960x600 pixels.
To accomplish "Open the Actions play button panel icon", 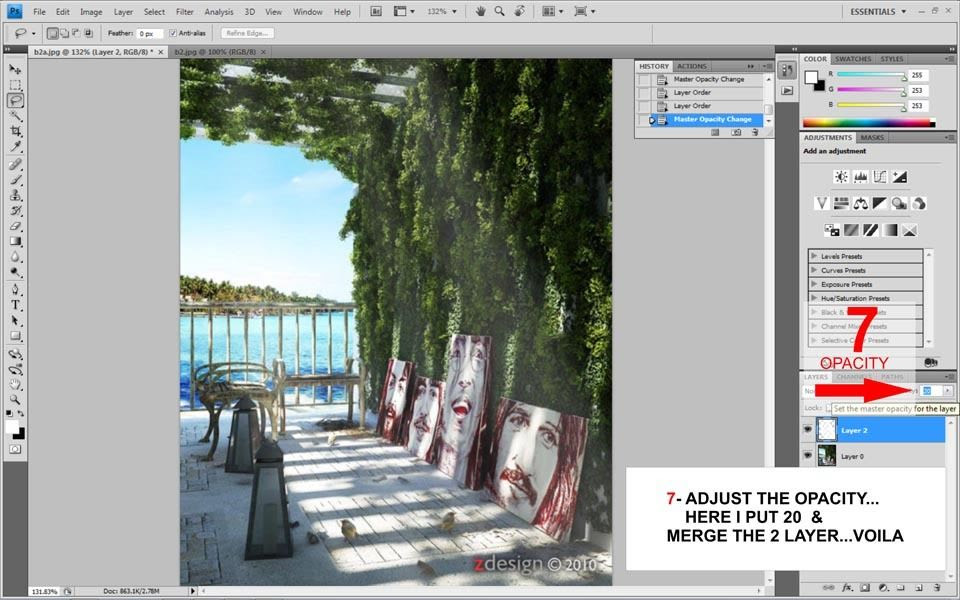I will (787, 91).
